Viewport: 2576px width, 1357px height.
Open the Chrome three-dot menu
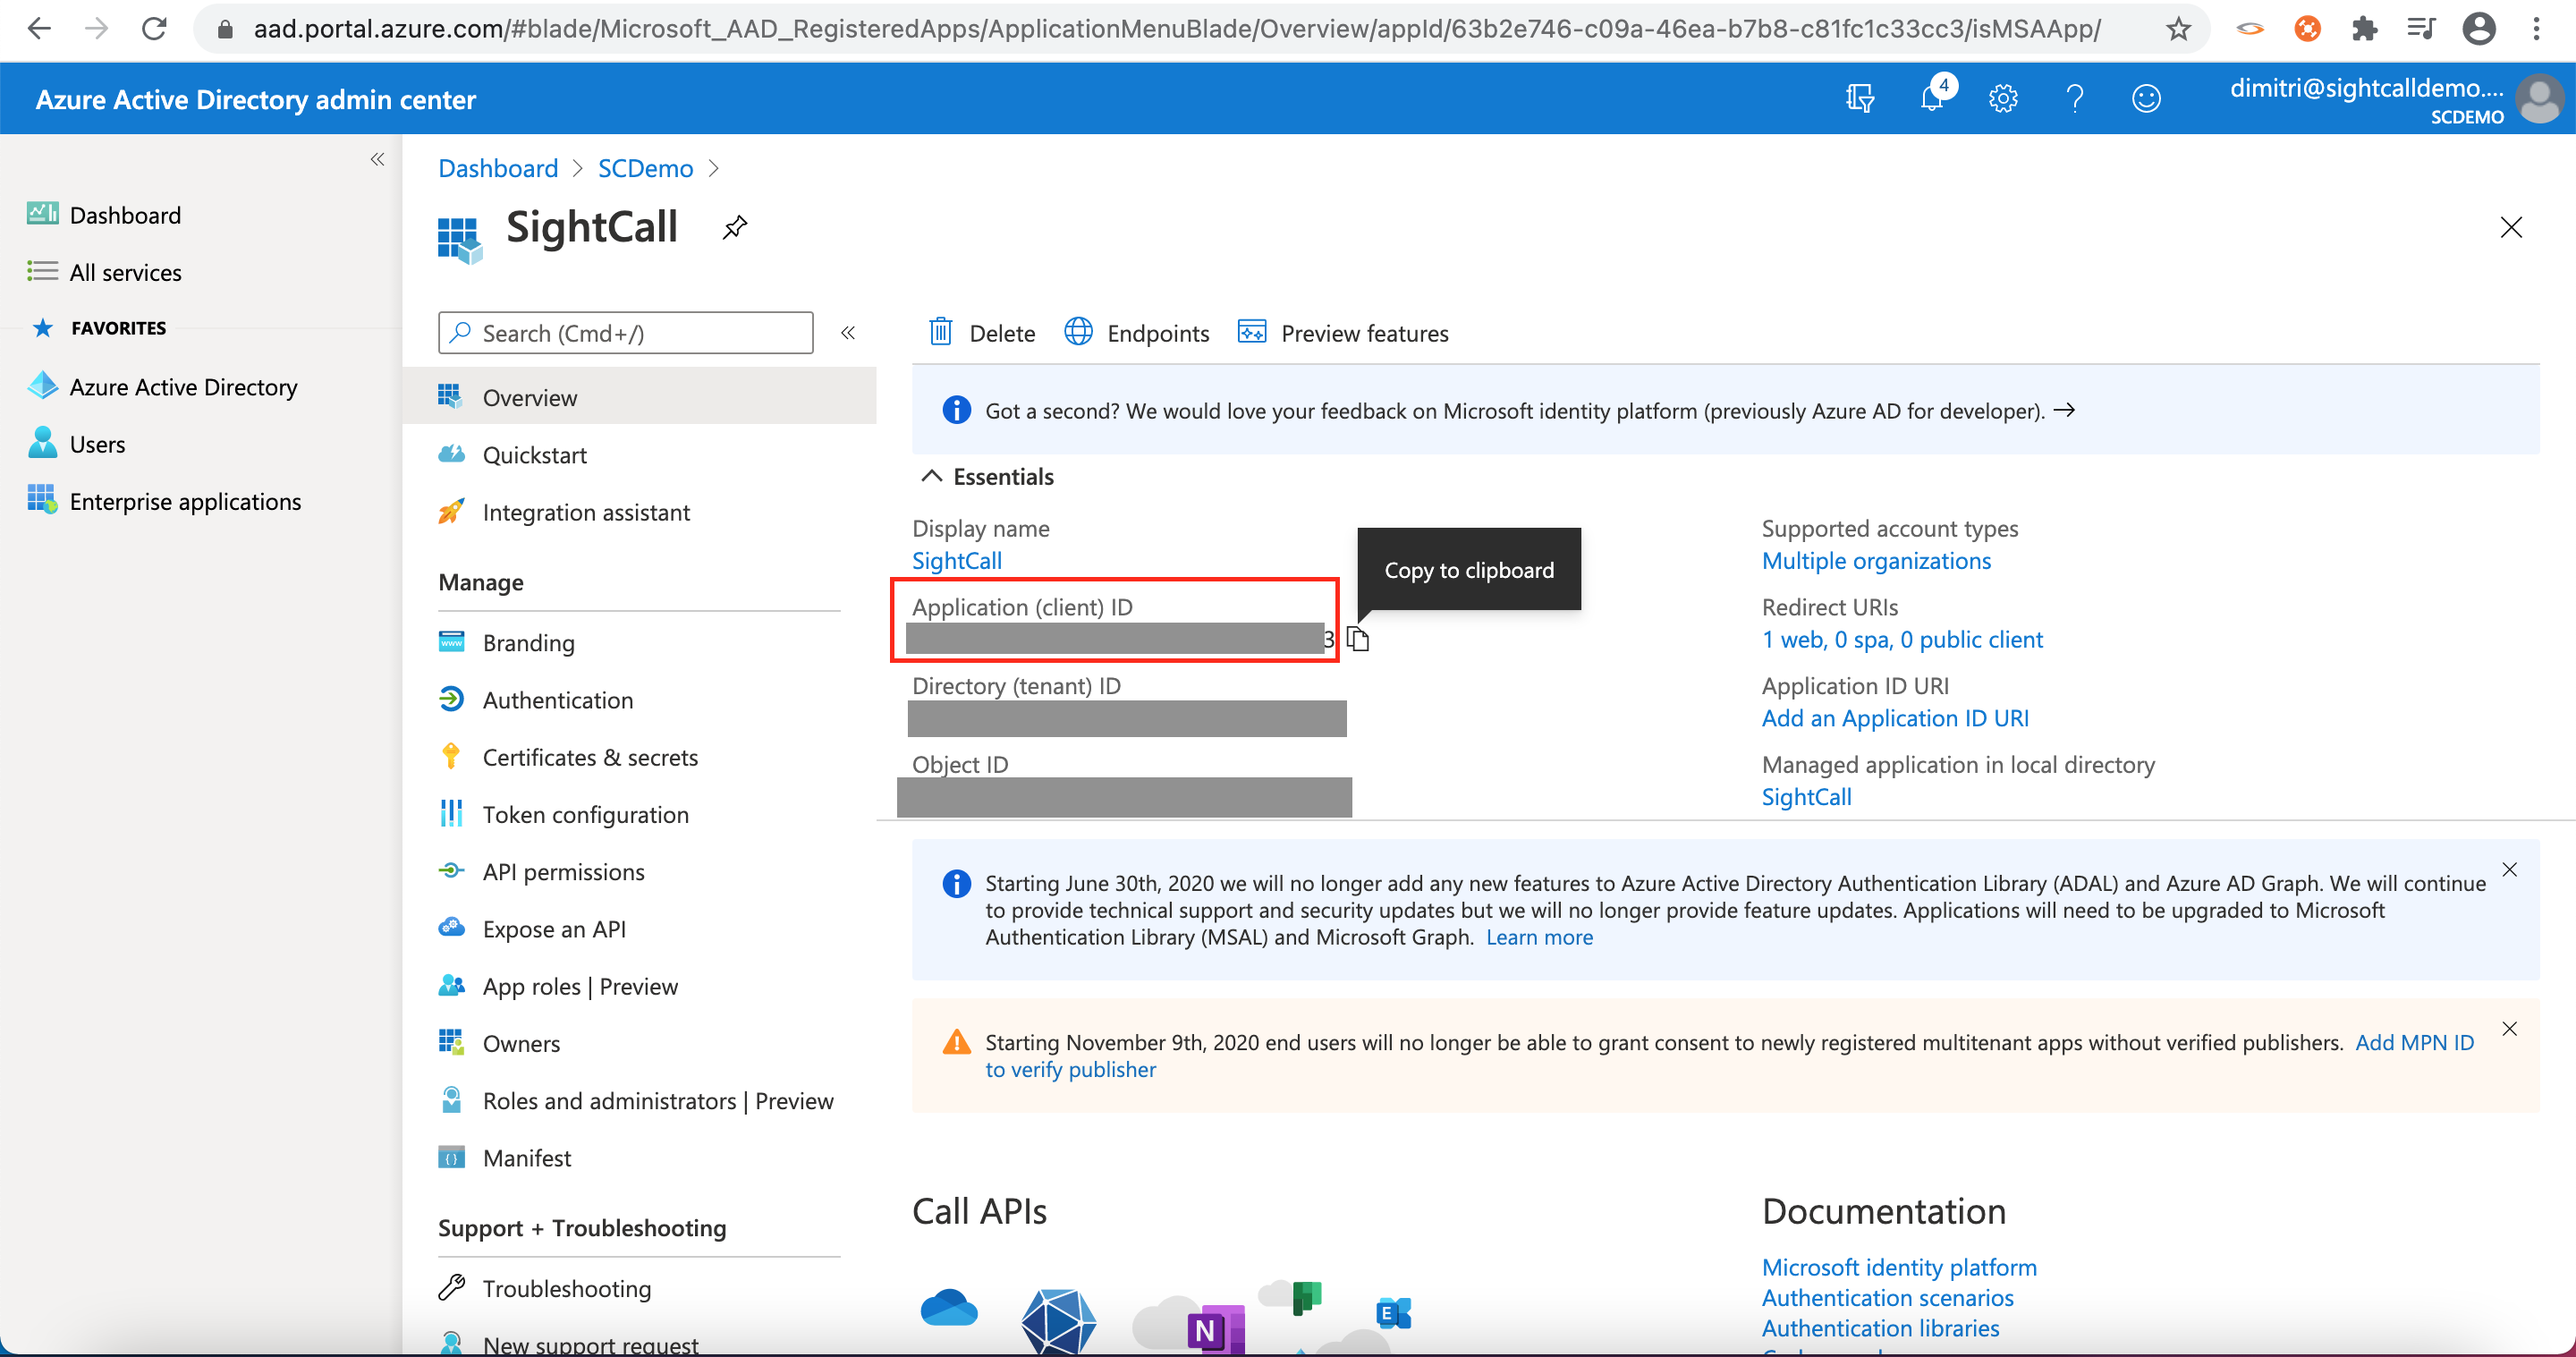click(2536, 29)
